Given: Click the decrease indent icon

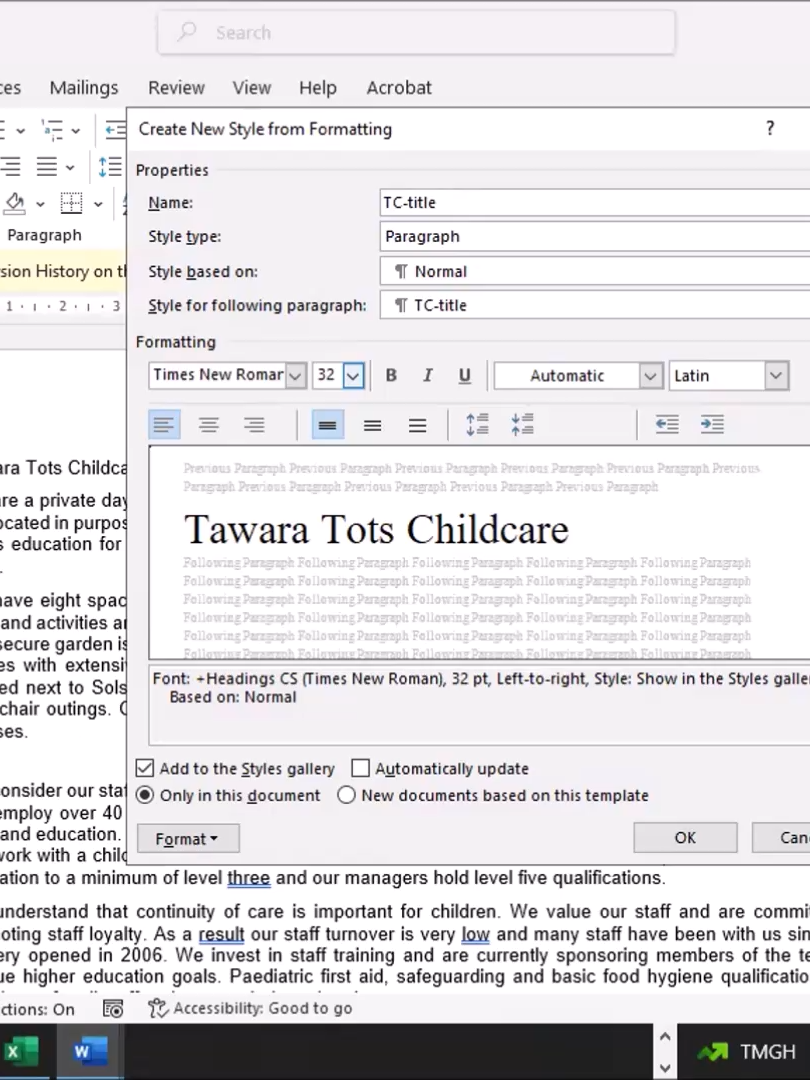Looking at the screenshot, I should pos(667,424).
